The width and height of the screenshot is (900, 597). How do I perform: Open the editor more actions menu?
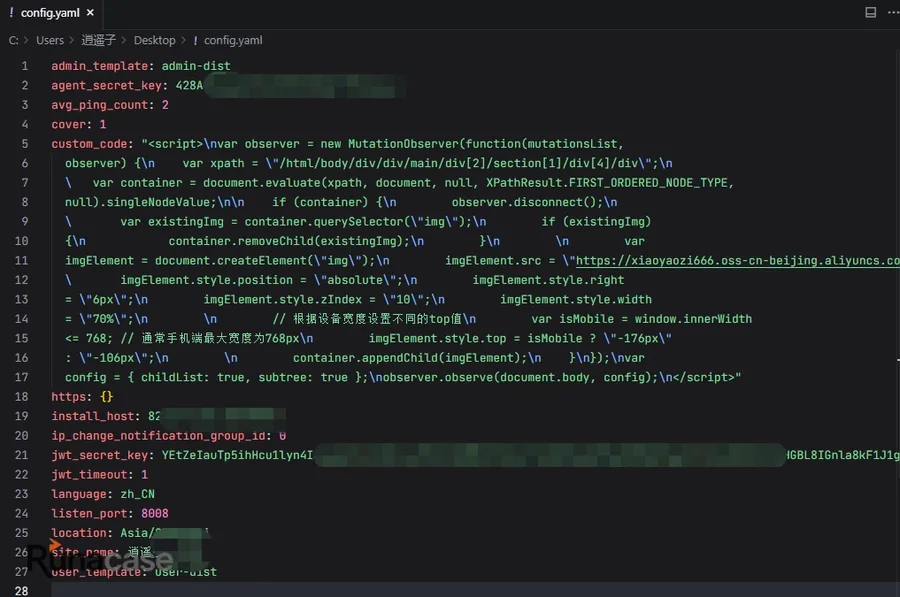[x=893, y=13]
